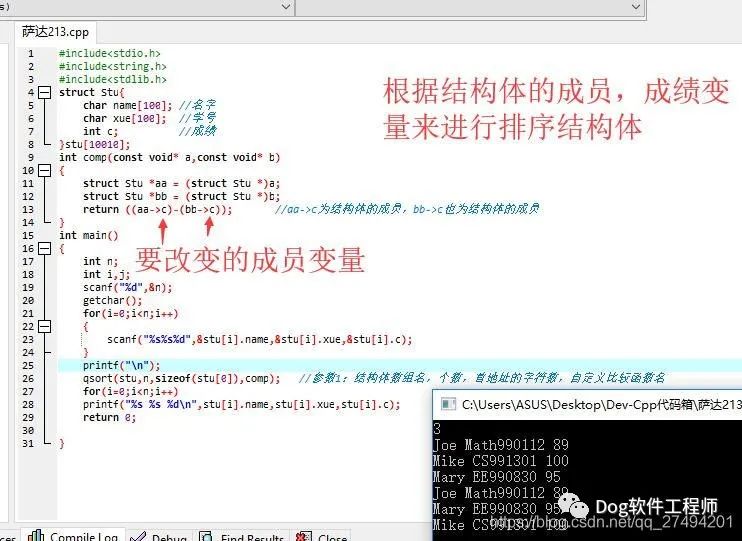Click the 'return 0;' statement
This screenshot has width=742, height=541.
click(109, 418)
